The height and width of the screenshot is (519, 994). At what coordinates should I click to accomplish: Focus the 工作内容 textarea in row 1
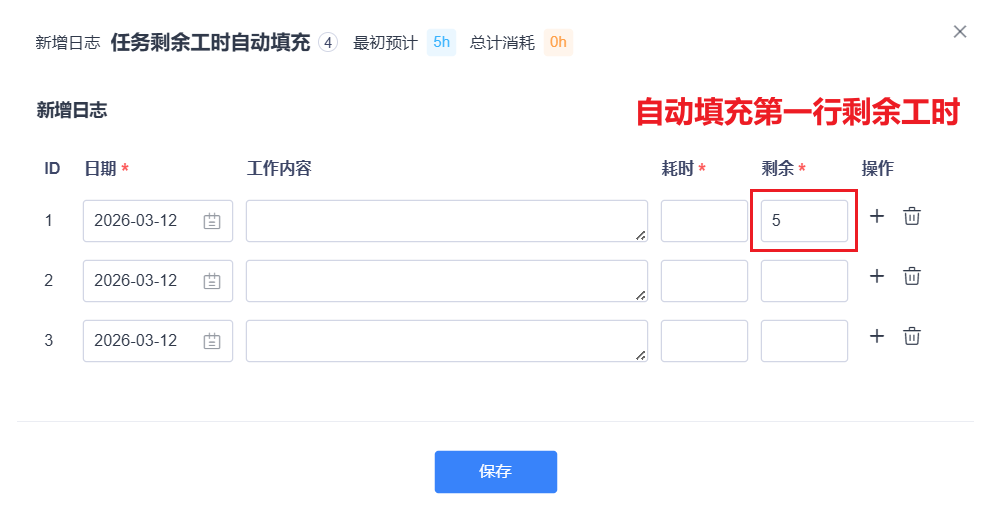coord(446,221)
